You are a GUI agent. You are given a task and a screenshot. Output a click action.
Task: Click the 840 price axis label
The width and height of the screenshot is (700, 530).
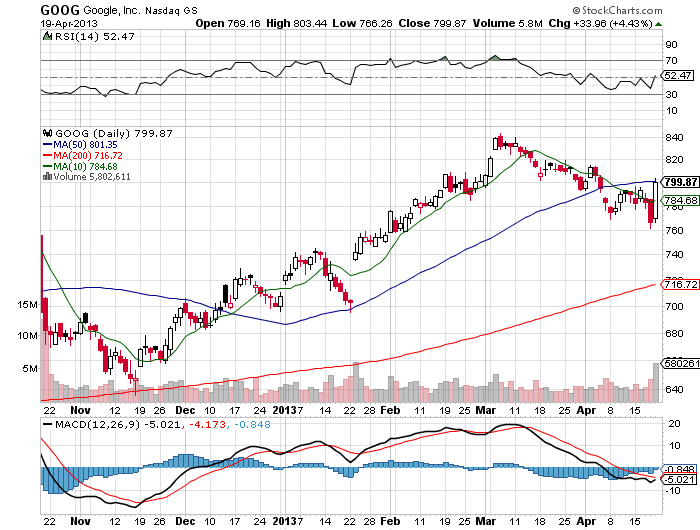pos(674,138)
